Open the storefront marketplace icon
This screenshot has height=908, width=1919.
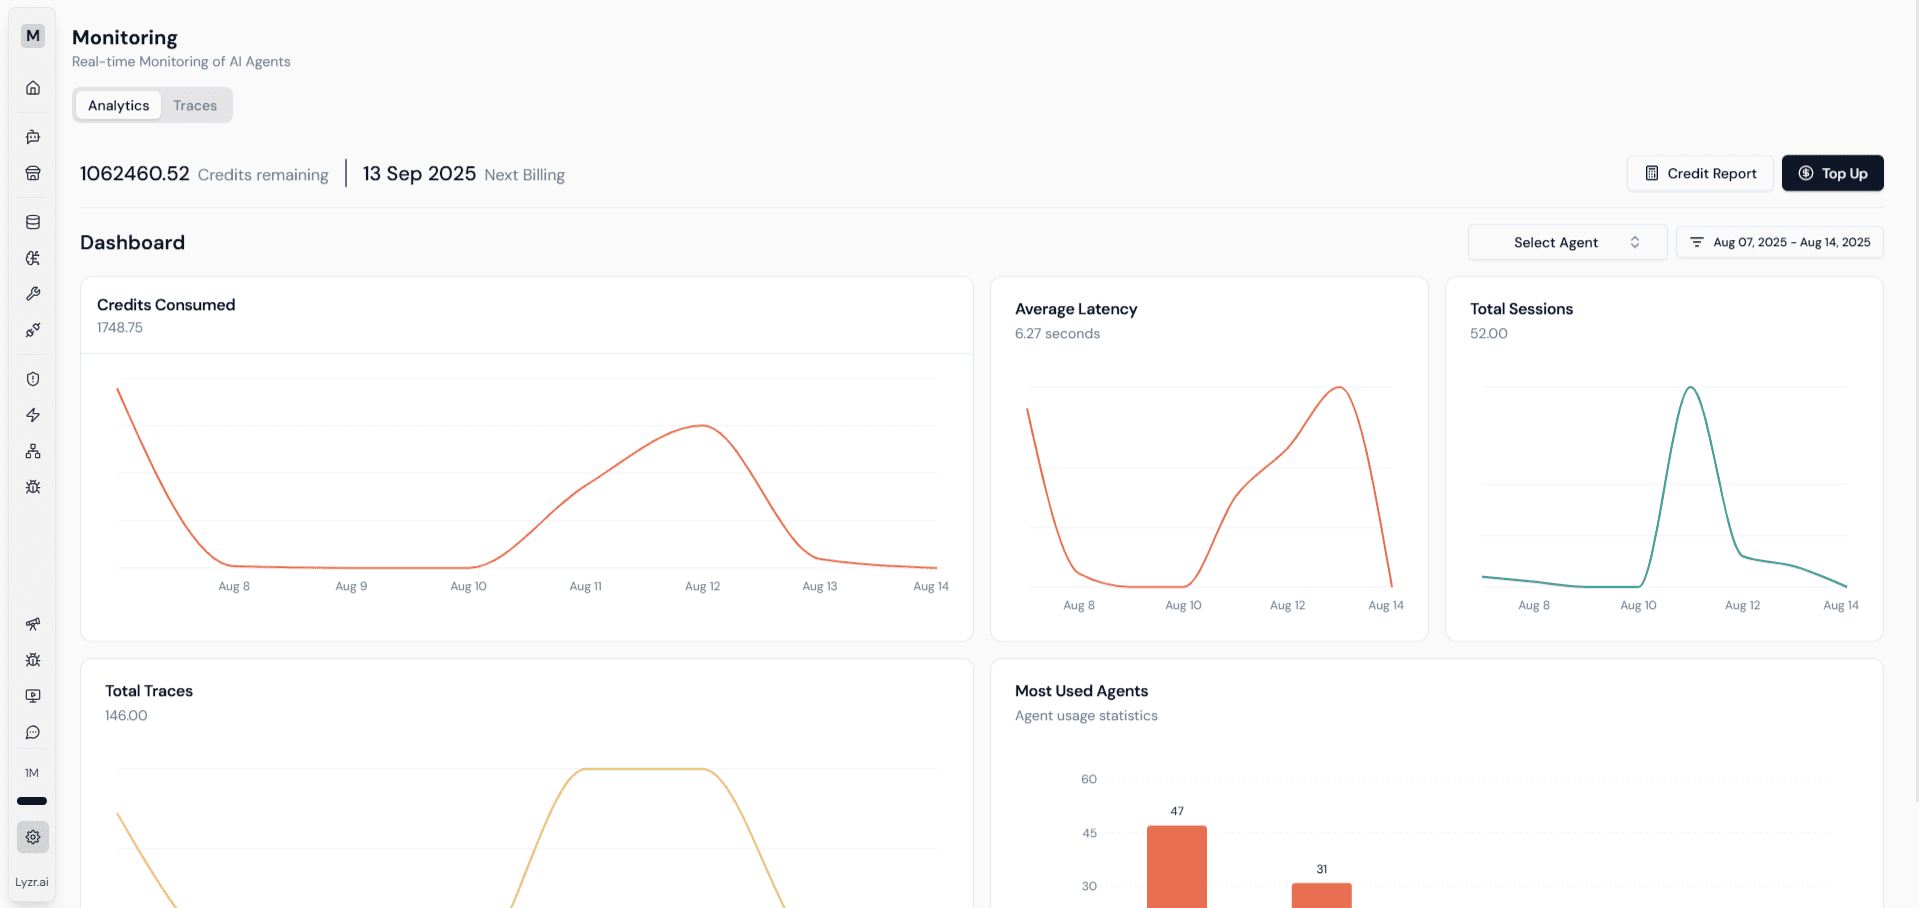point(33,173)
